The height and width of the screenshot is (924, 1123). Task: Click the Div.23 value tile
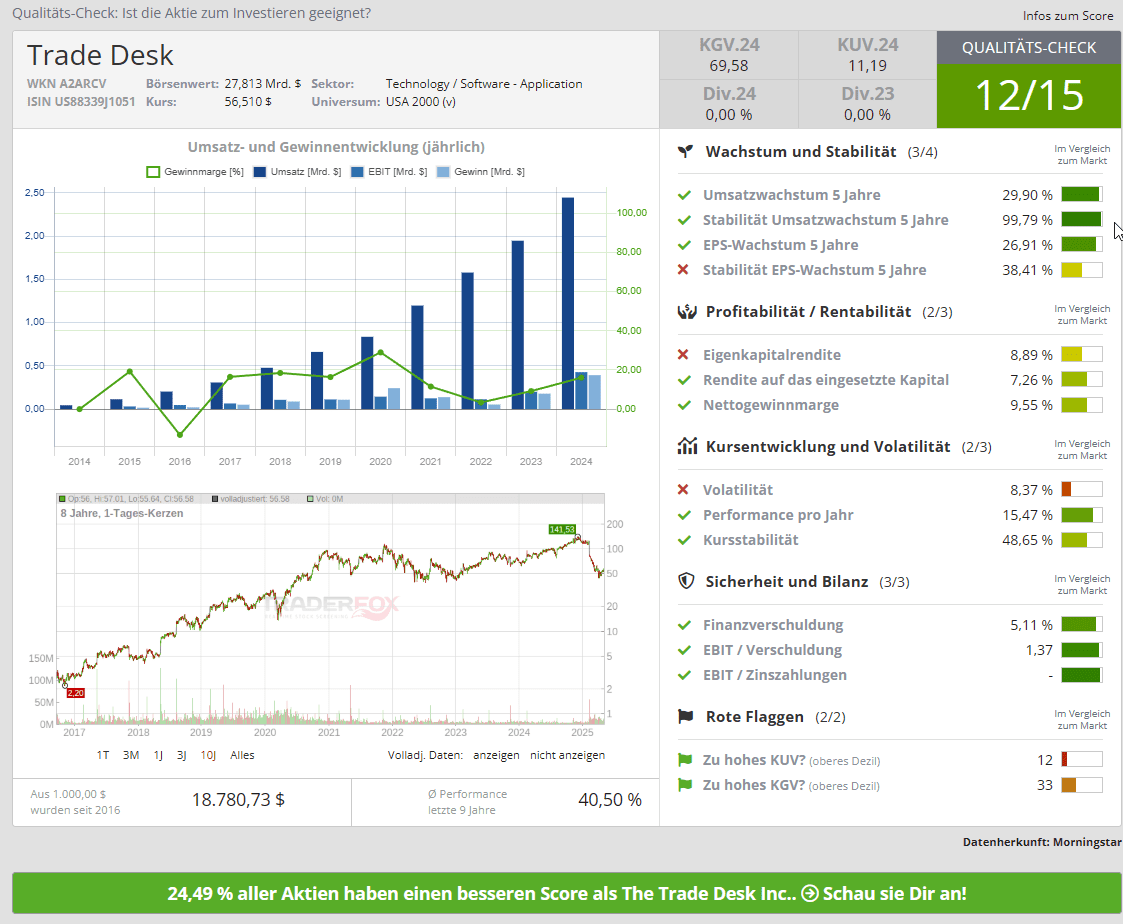867,104
